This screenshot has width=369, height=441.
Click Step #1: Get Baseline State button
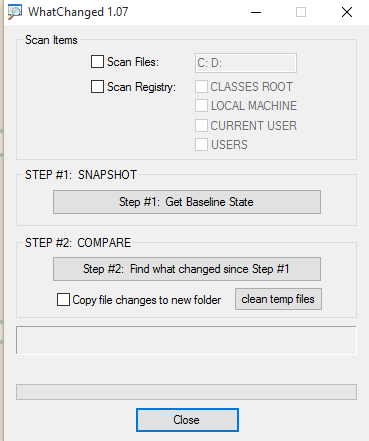(x=187, y=202)
